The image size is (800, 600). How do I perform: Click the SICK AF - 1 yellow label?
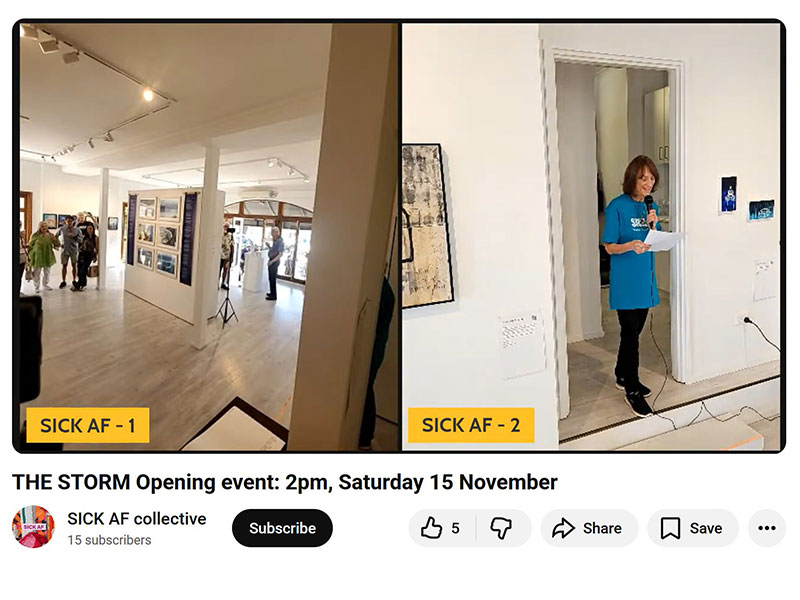[x=88, y=425]
